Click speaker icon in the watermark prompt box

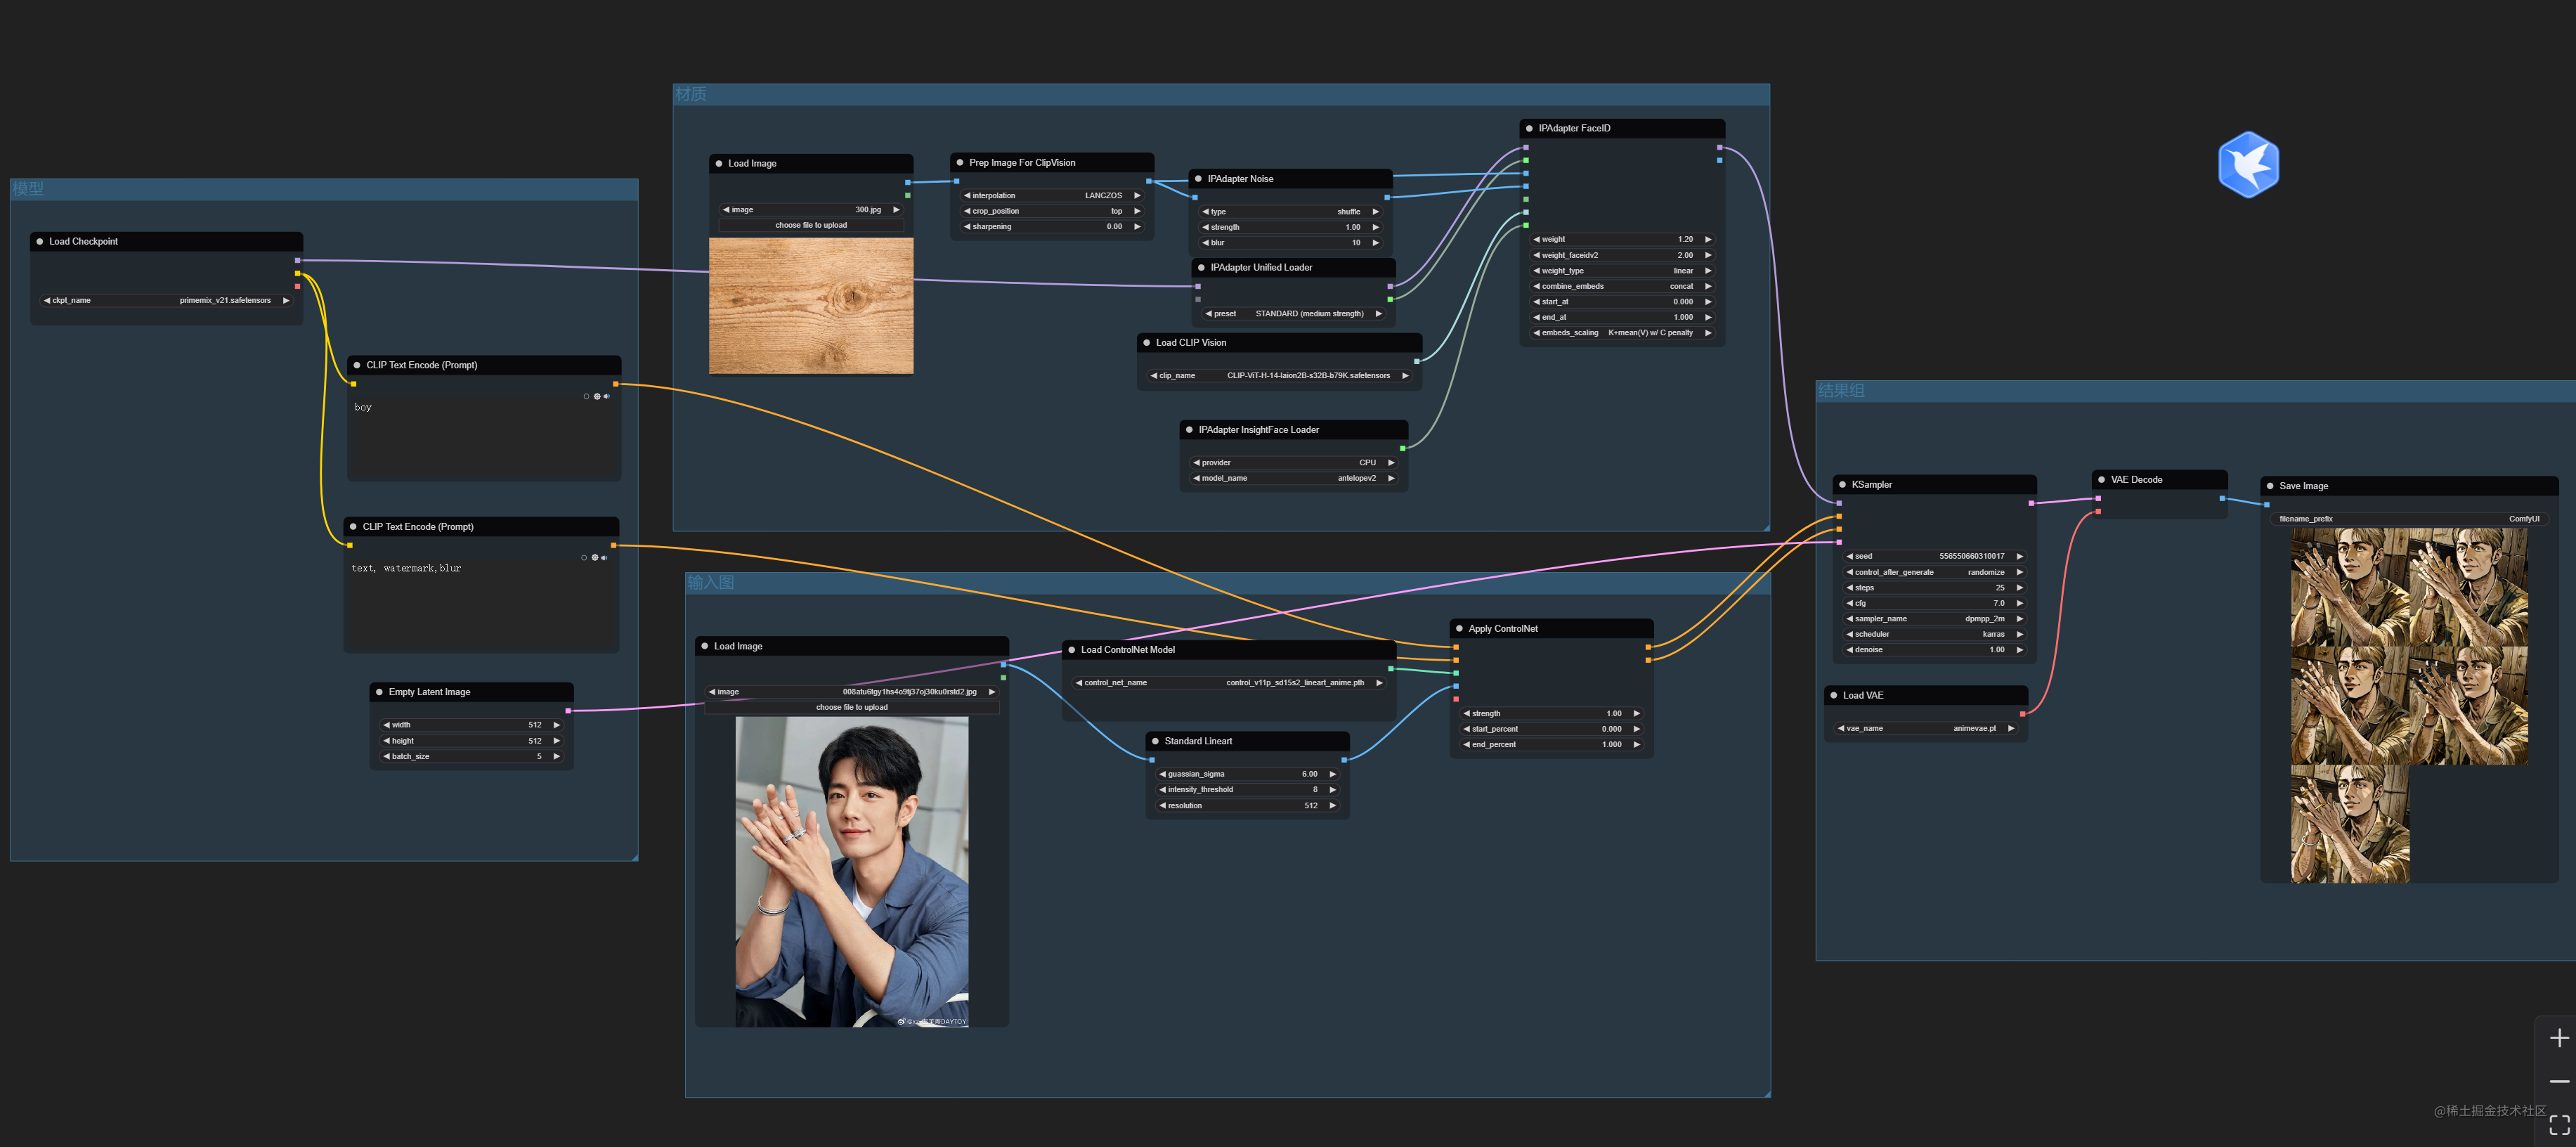click(604, 557)
